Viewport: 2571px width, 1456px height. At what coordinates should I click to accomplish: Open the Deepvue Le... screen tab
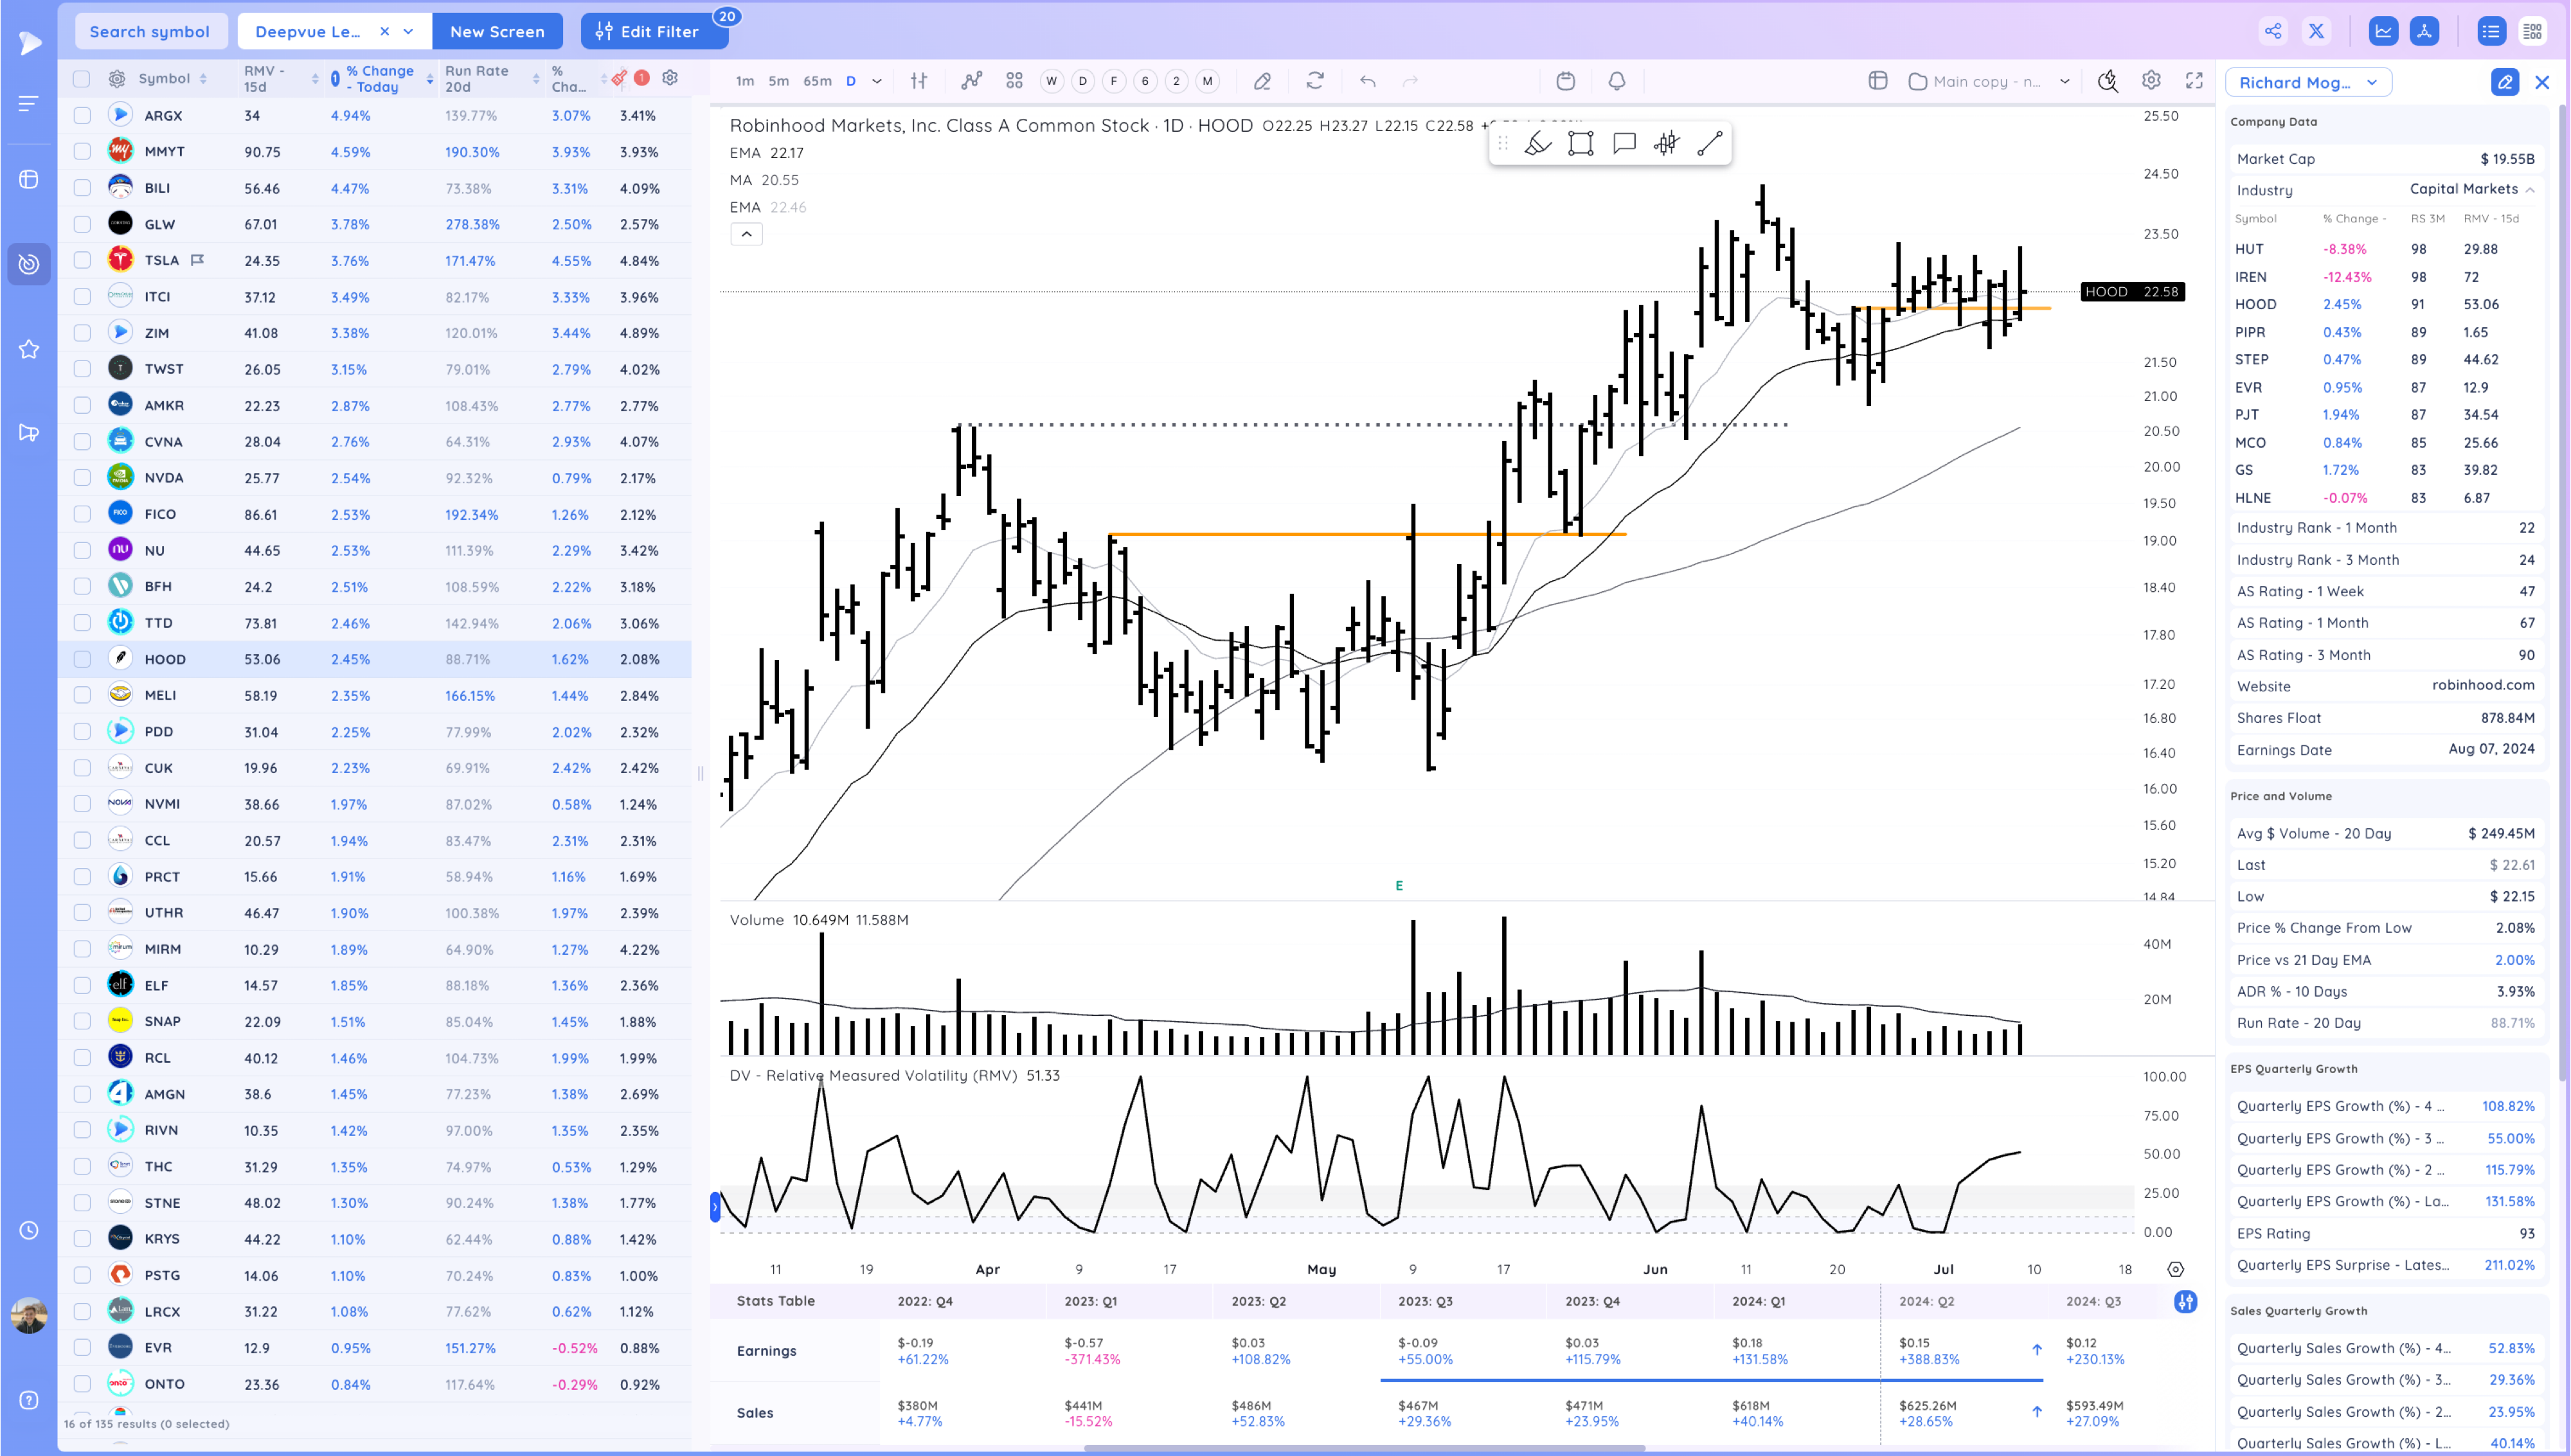pos(308,31)
